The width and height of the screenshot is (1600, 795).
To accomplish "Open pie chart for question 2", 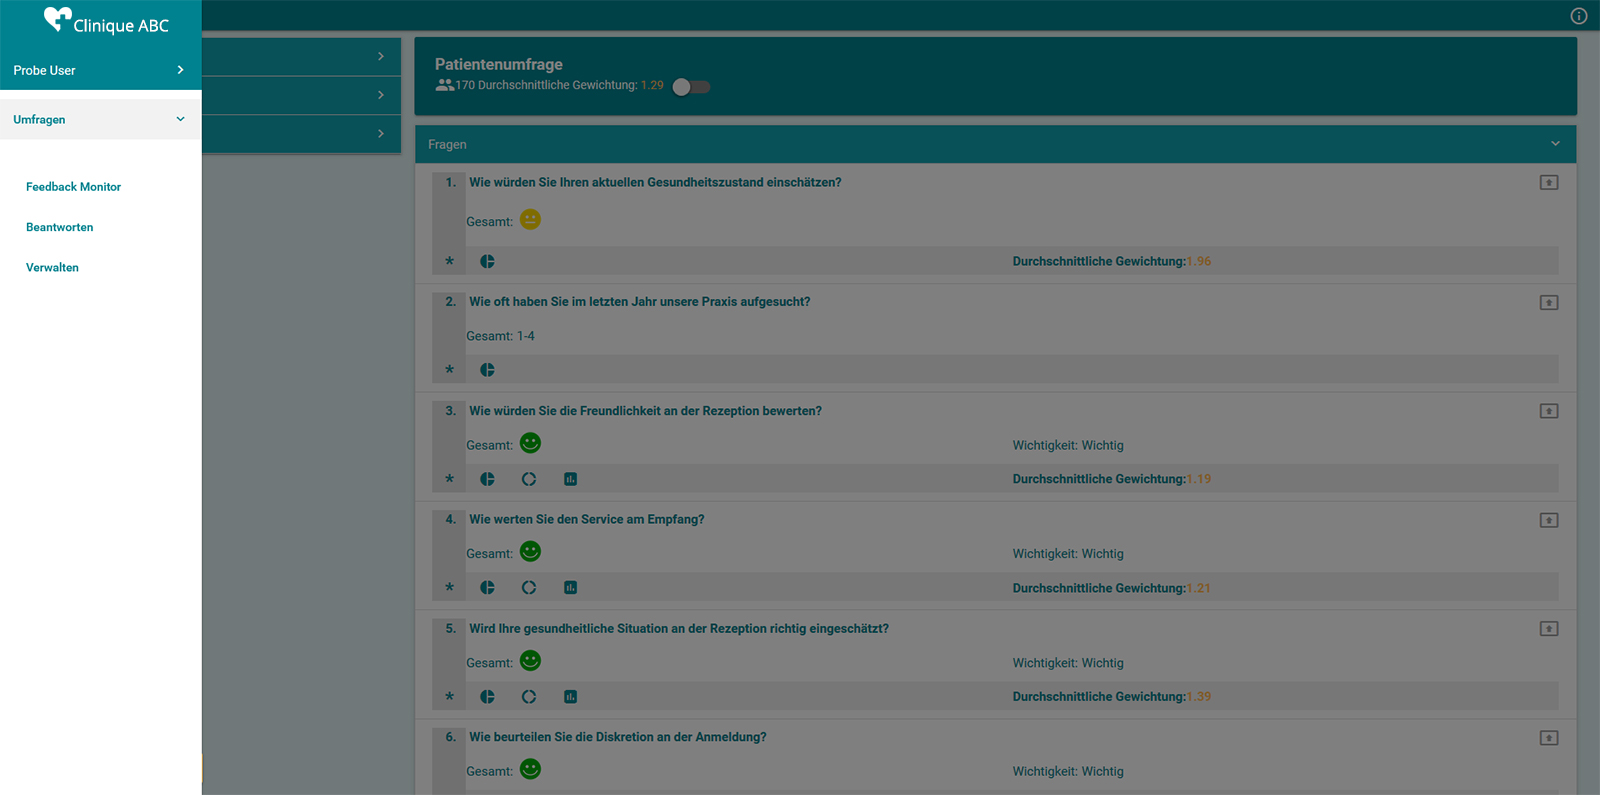I will click(487, 370).
